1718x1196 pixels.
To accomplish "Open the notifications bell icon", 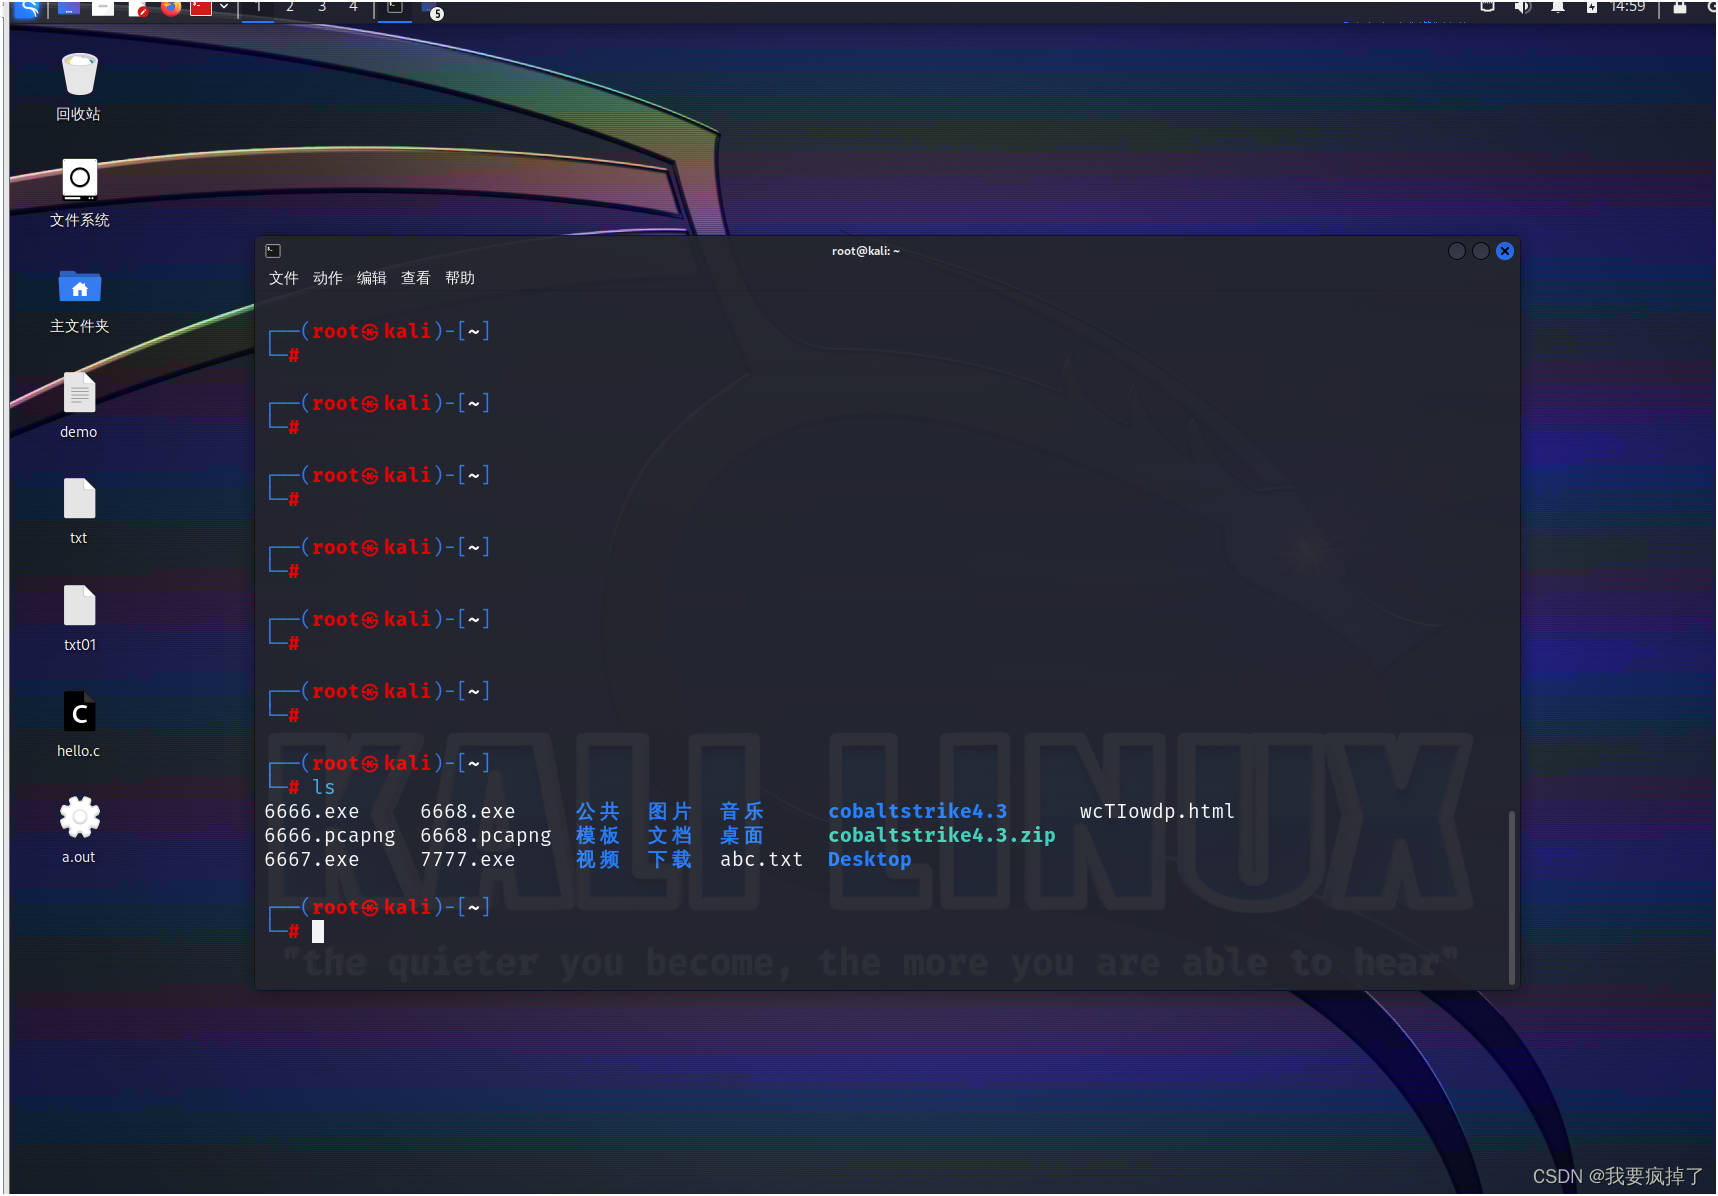I will pyautogui.click(x=1557, y=6).
